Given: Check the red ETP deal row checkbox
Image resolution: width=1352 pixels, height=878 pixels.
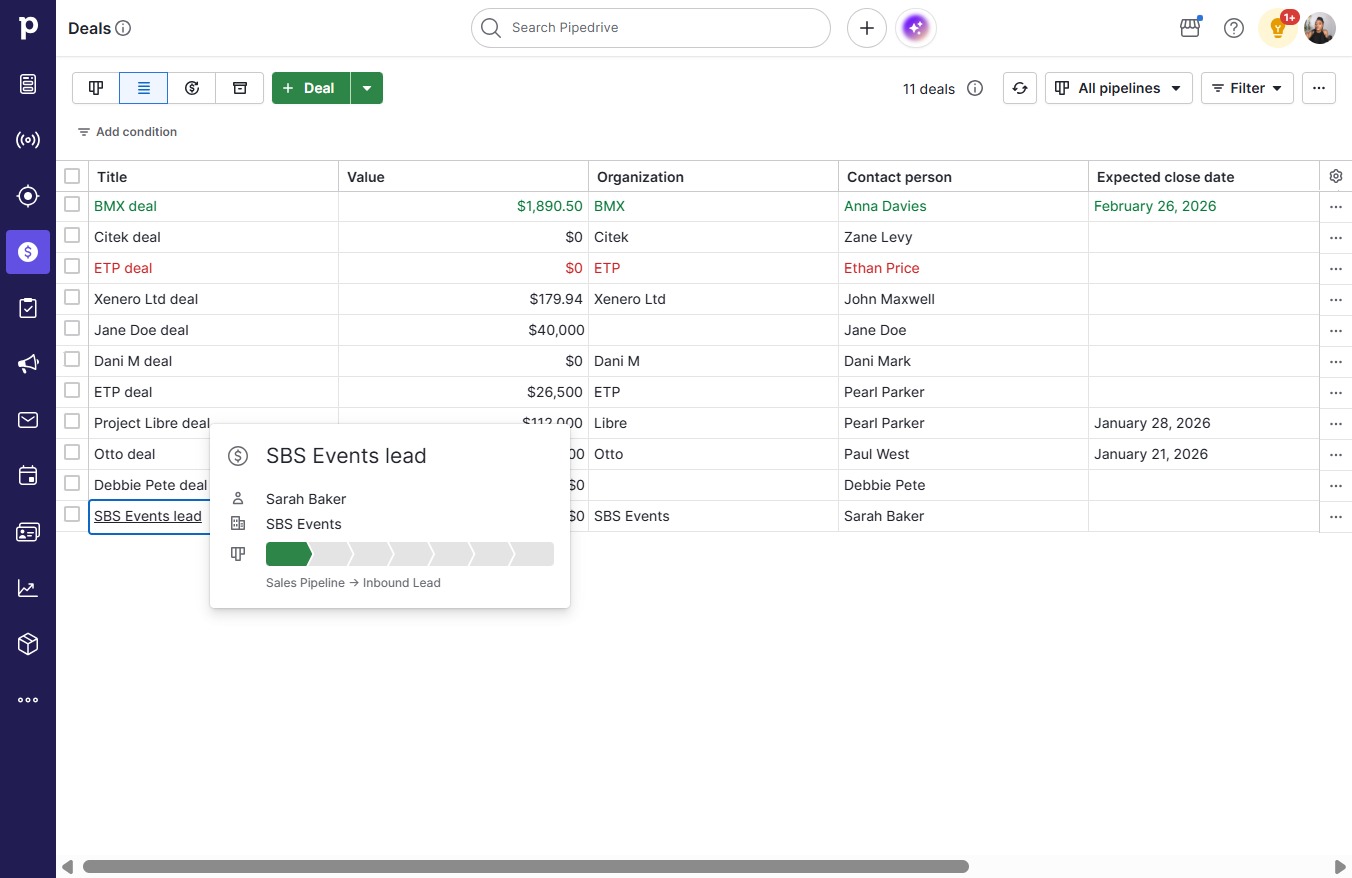Looking at the screenshot, I should coord(72,266).
